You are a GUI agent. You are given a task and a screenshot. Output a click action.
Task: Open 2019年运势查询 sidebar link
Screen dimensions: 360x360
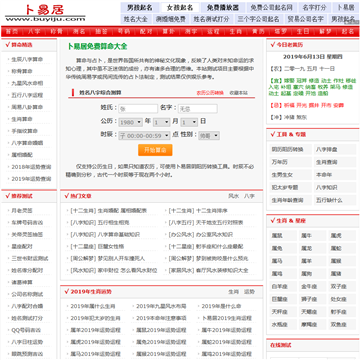[x=31, y=179]
